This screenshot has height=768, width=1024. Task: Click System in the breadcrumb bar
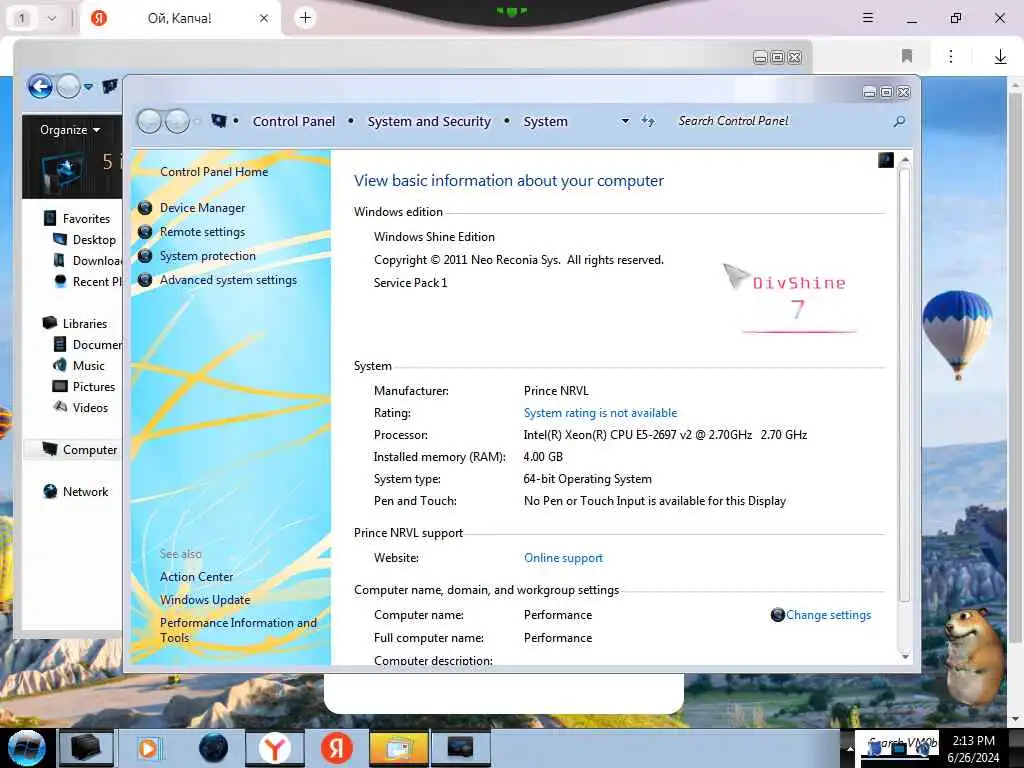(x=545, y=121)
